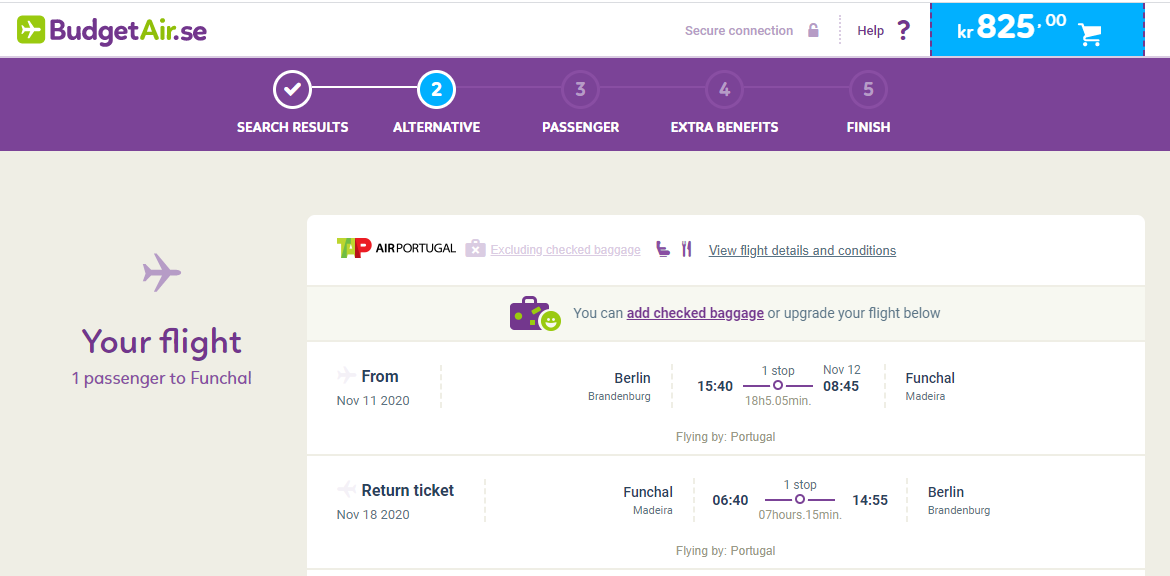This screenshot has width=1170, height=576.
Task: Click the smiling suitcase baggage icon
Action: click(x=535, y=313)
